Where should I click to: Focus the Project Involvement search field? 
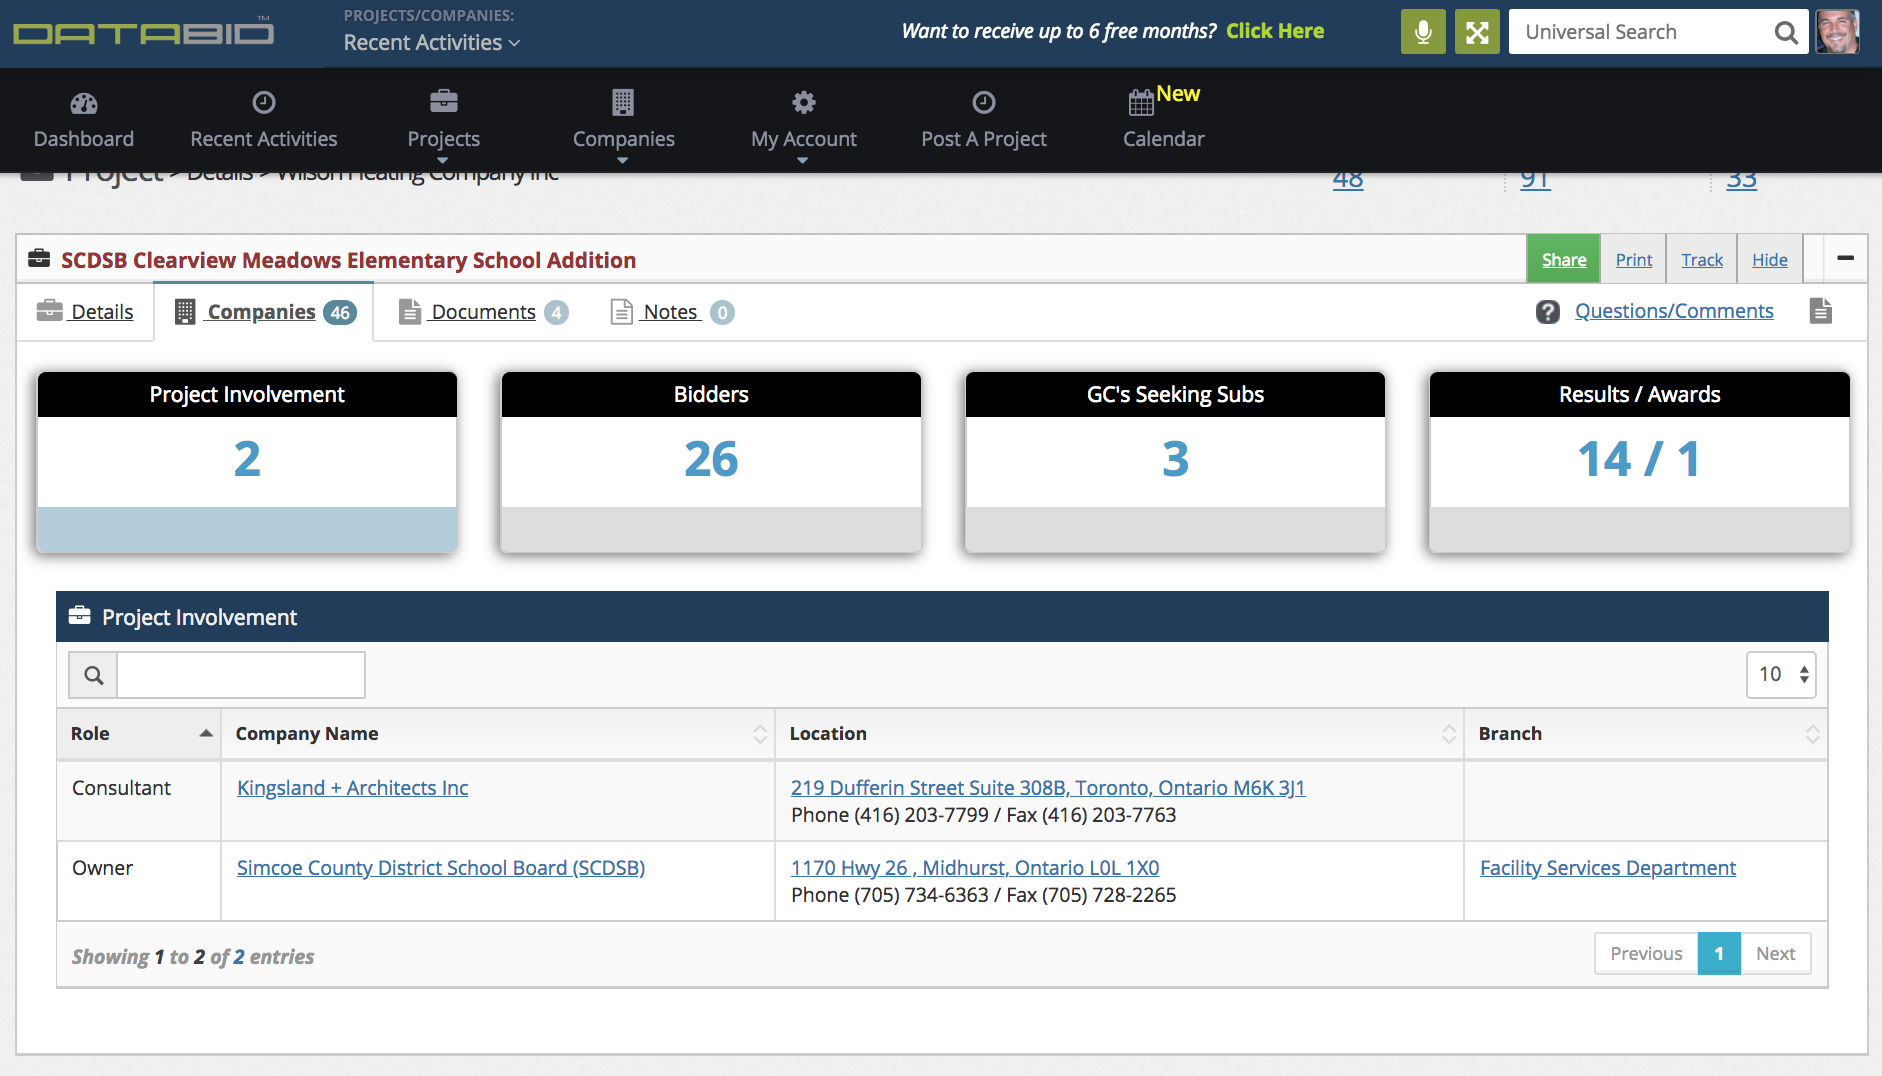tap(241, 675)
